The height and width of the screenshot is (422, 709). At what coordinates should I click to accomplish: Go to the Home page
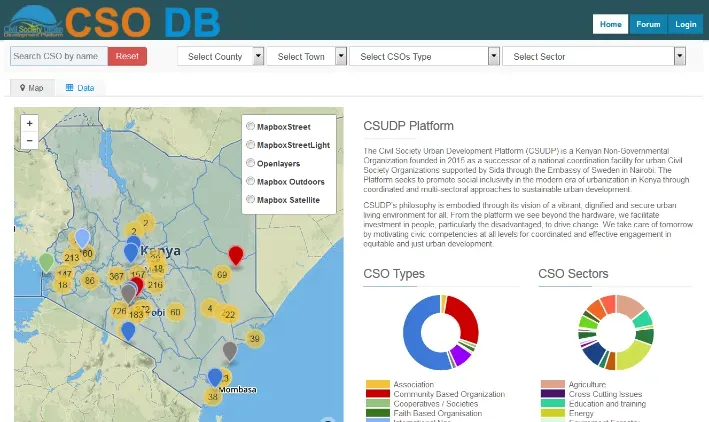610,24
